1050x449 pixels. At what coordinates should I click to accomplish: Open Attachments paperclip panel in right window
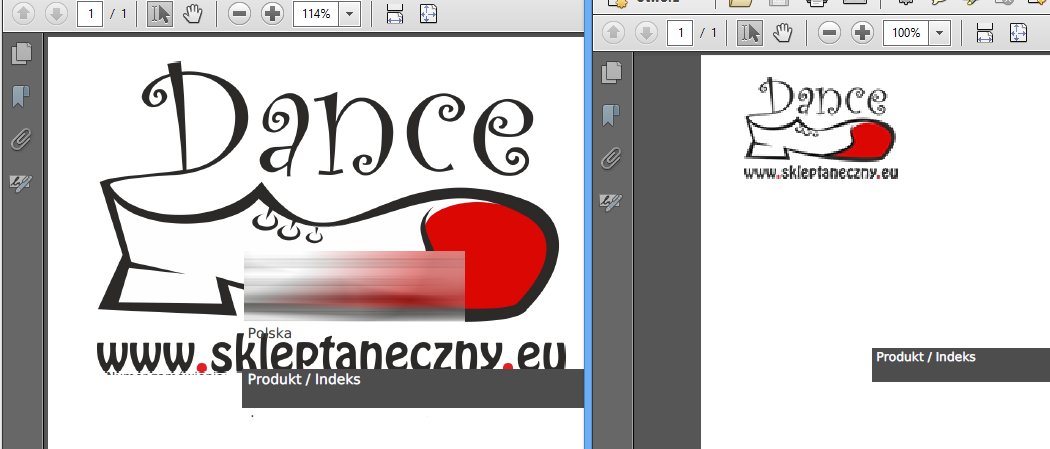[611, 159]
